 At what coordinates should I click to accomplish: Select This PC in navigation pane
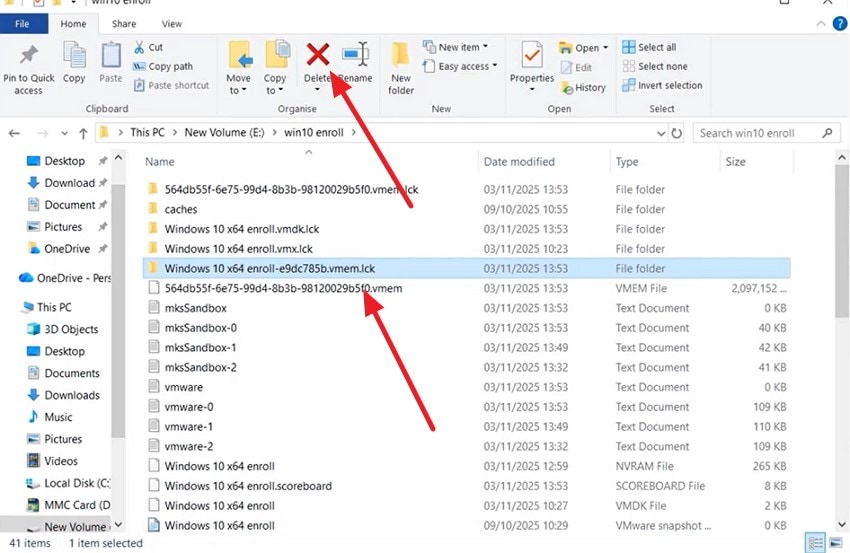pyautogui.click(x=47, y=307)
